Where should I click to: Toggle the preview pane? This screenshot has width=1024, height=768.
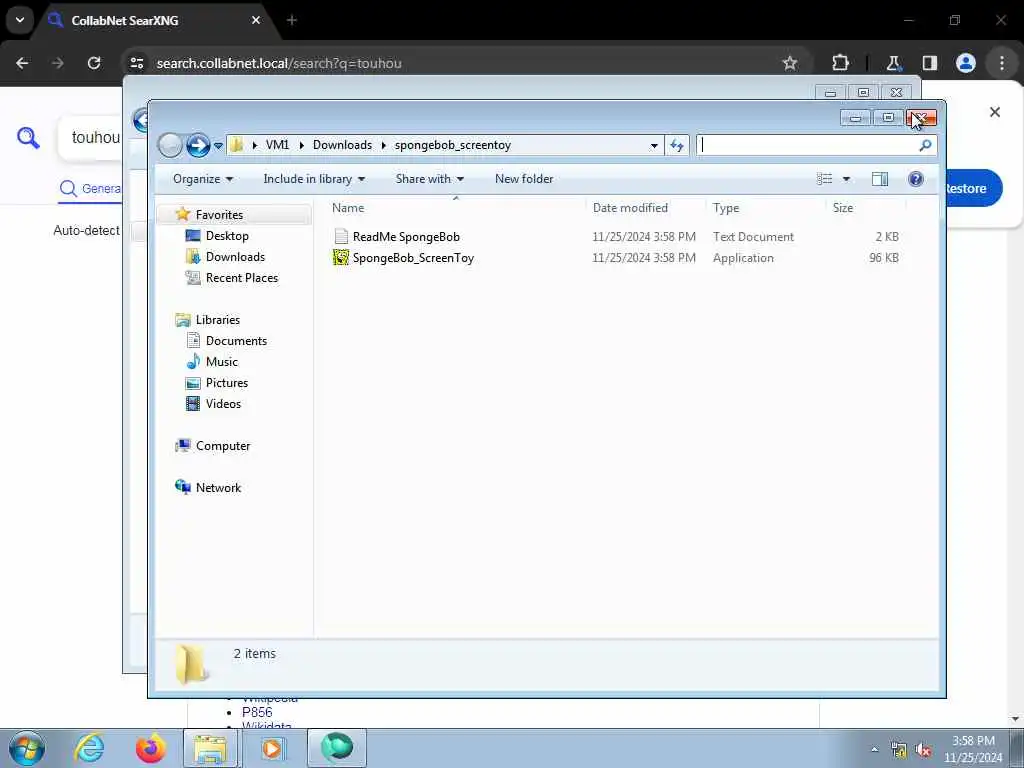(x=880, y=179)
